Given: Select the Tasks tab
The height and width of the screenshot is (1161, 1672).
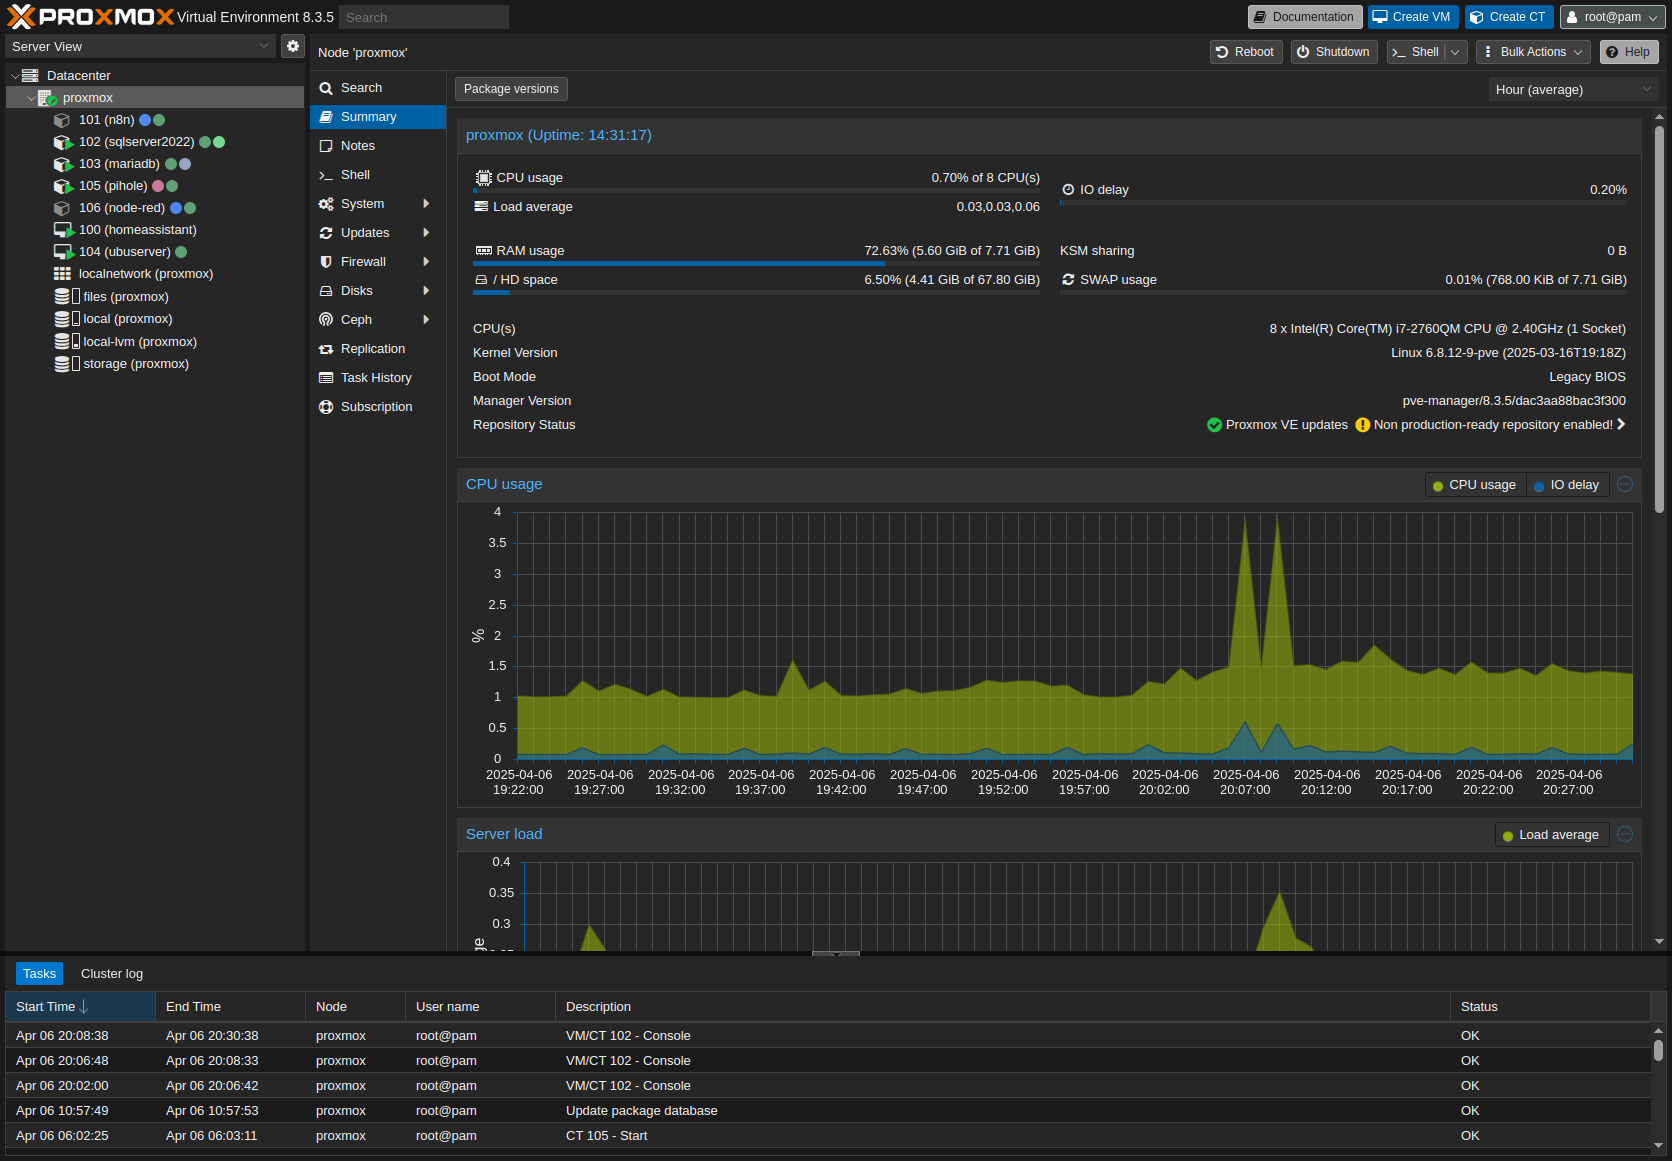Looking at the screenshot, I should [39, 973].
